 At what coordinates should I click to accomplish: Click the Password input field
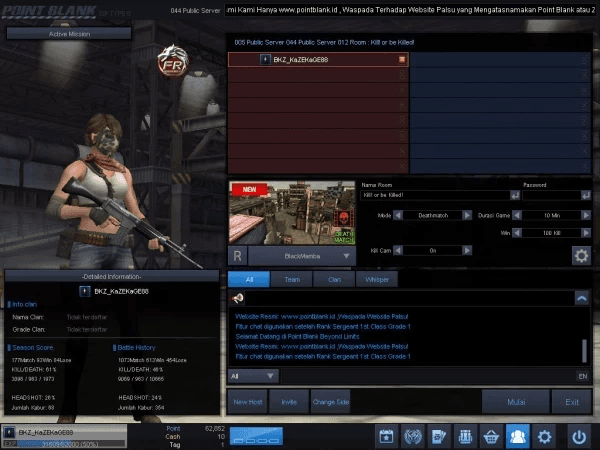click(x=551, y=196)
